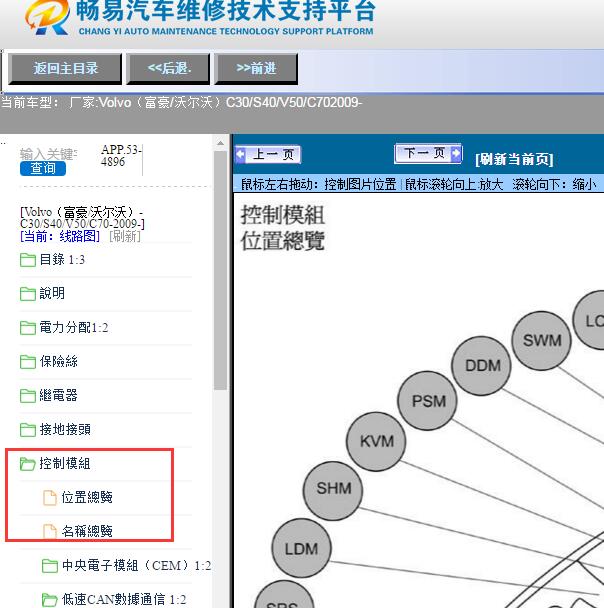This screenshot has width=604, height=608.
Task: Click the page icon beside 位置總覽
Action: pyautogui.click(x=50, y=498)
